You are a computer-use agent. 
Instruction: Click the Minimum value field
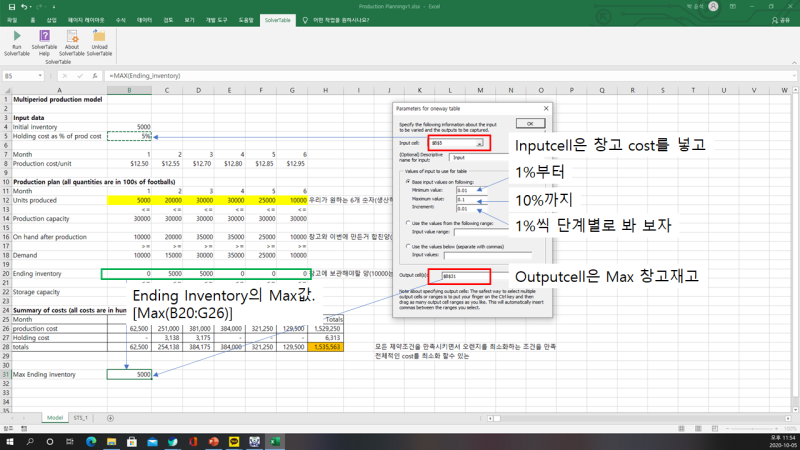click(472, 190)
